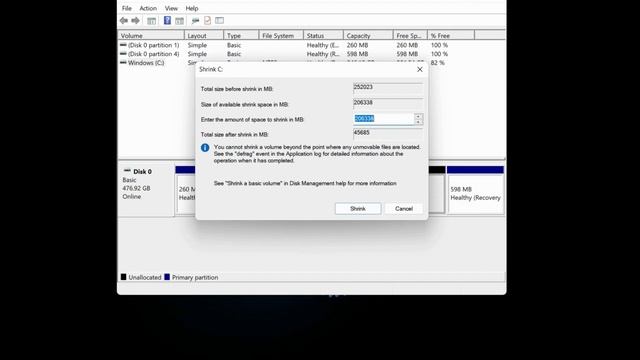Image resolution: width=640 pixels, height=360 pixels.
Task: Click the drive icon beside Disk 0 partition 1
Action: coord(123,45)
